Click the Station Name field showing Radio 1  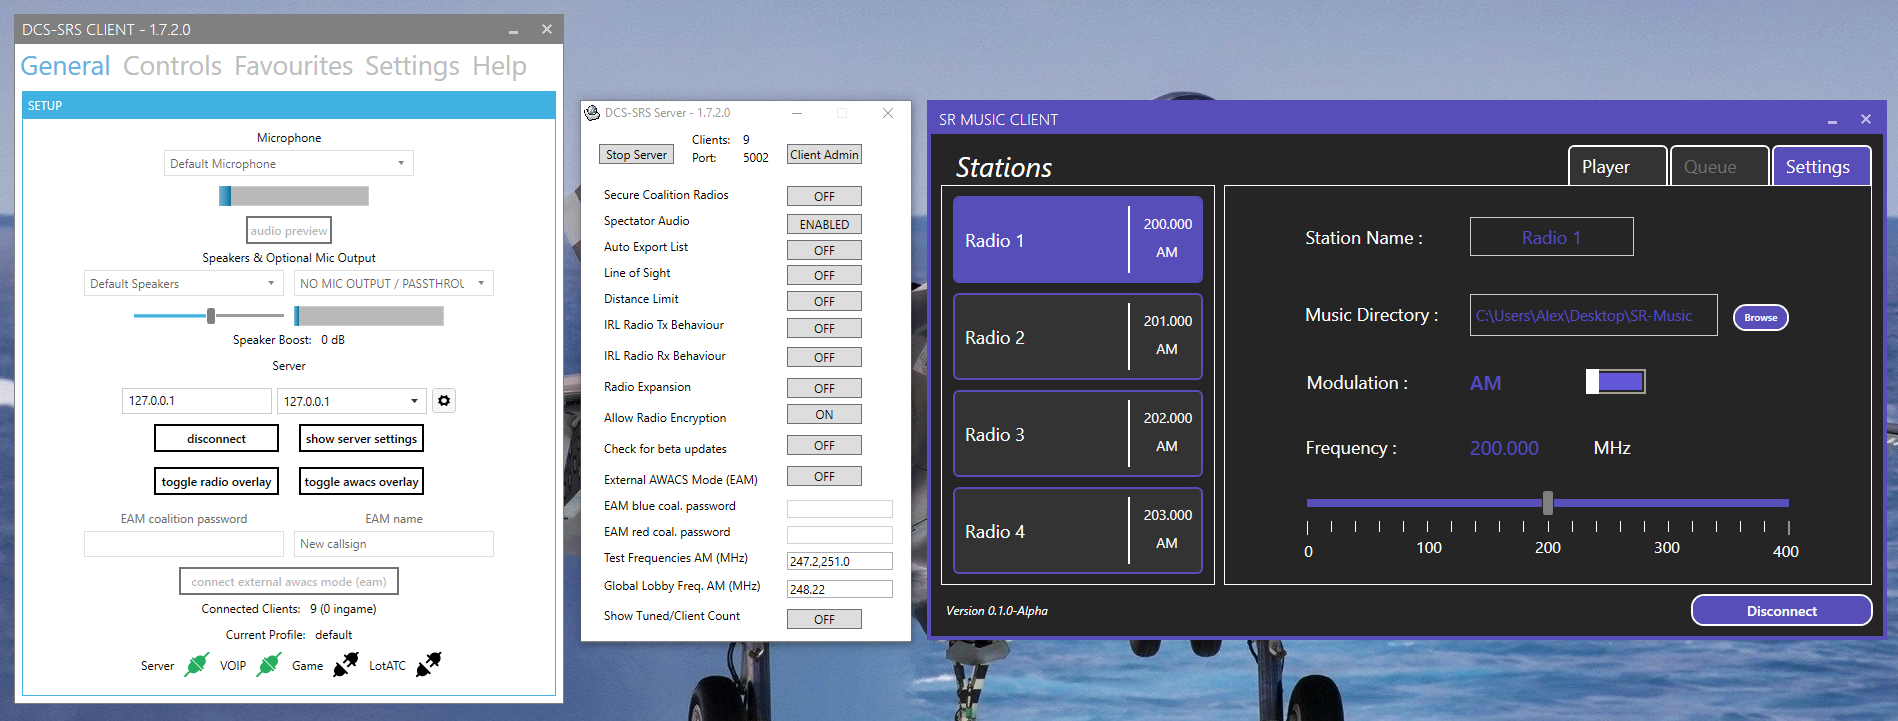coord(1551,237)
